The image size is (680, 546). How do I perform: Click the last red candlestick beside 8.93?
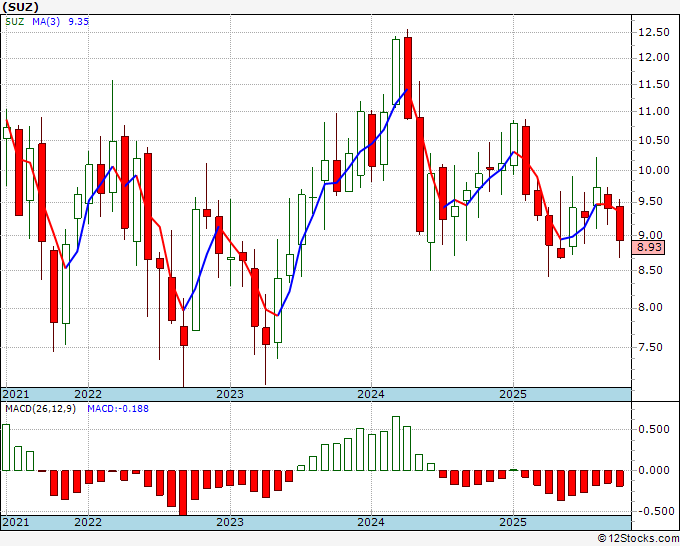[620, 223]
